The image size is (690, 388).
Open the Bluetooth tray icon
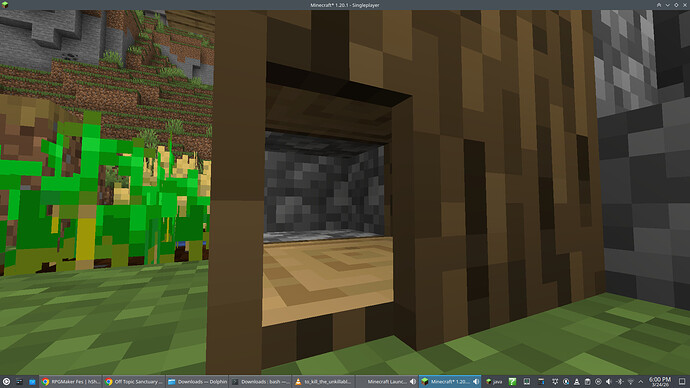tap(620, 381)
